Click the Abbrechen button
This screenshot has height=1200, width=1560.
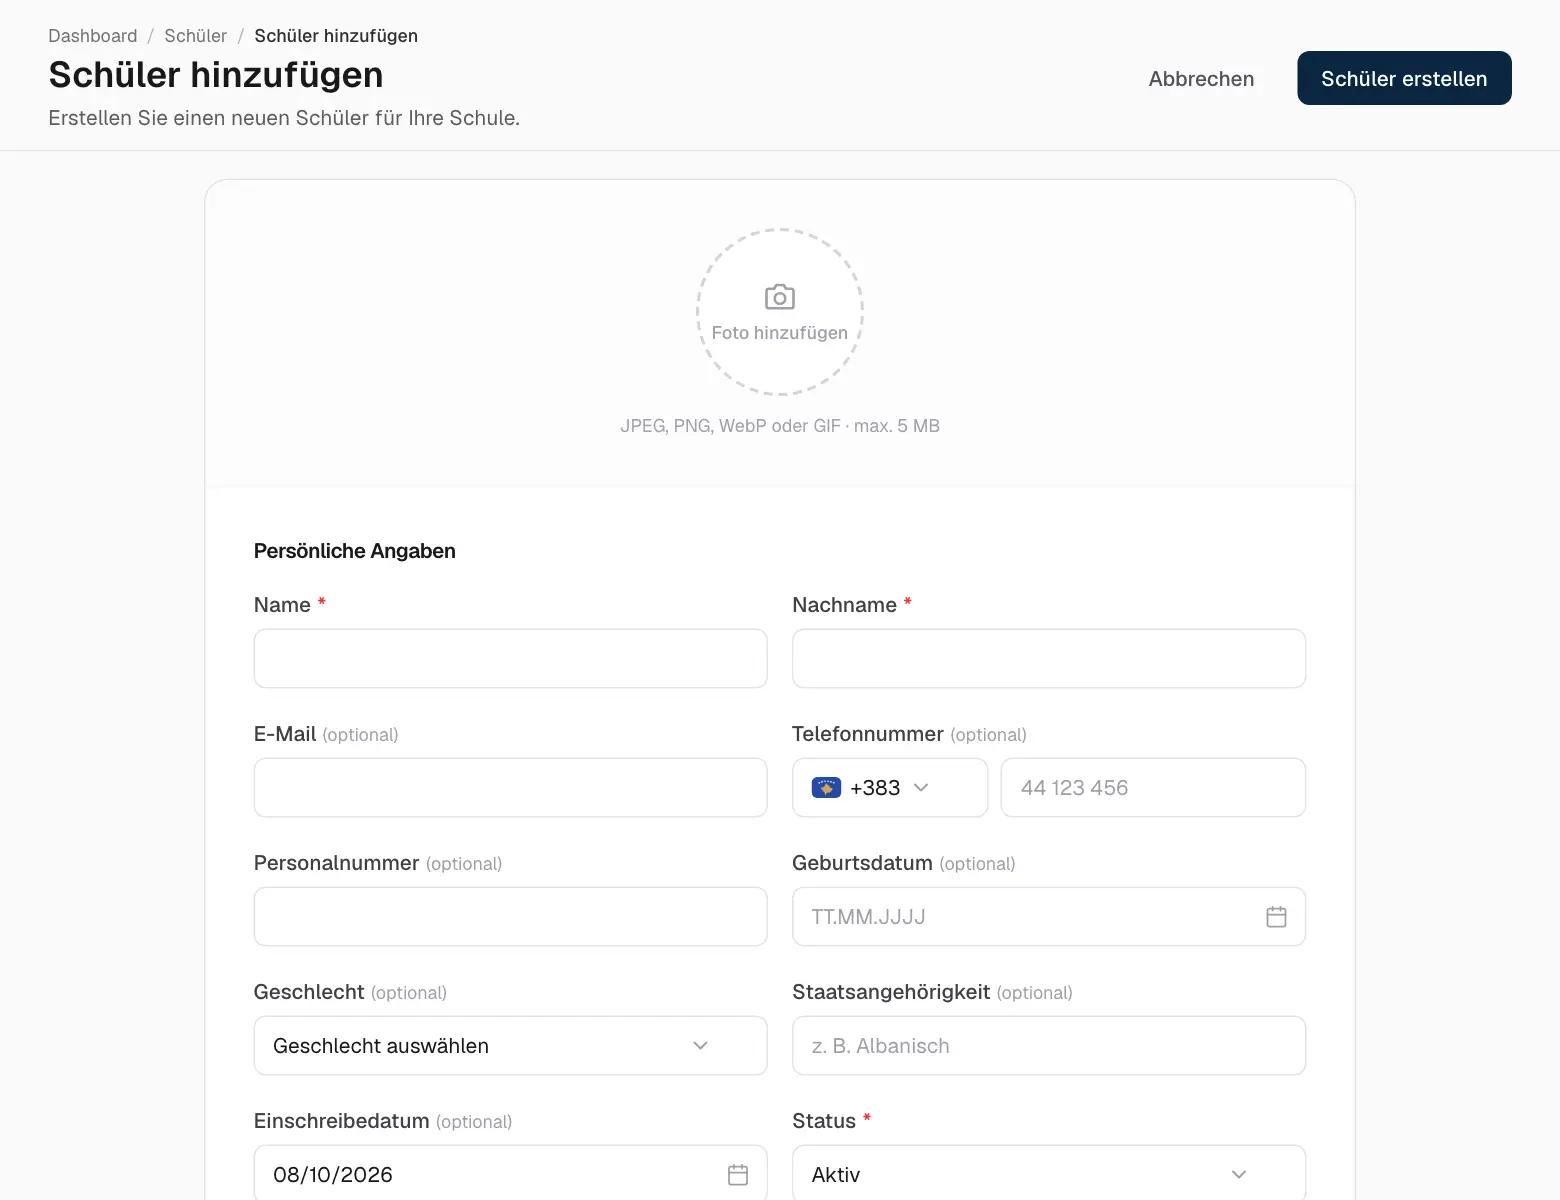1201,79
